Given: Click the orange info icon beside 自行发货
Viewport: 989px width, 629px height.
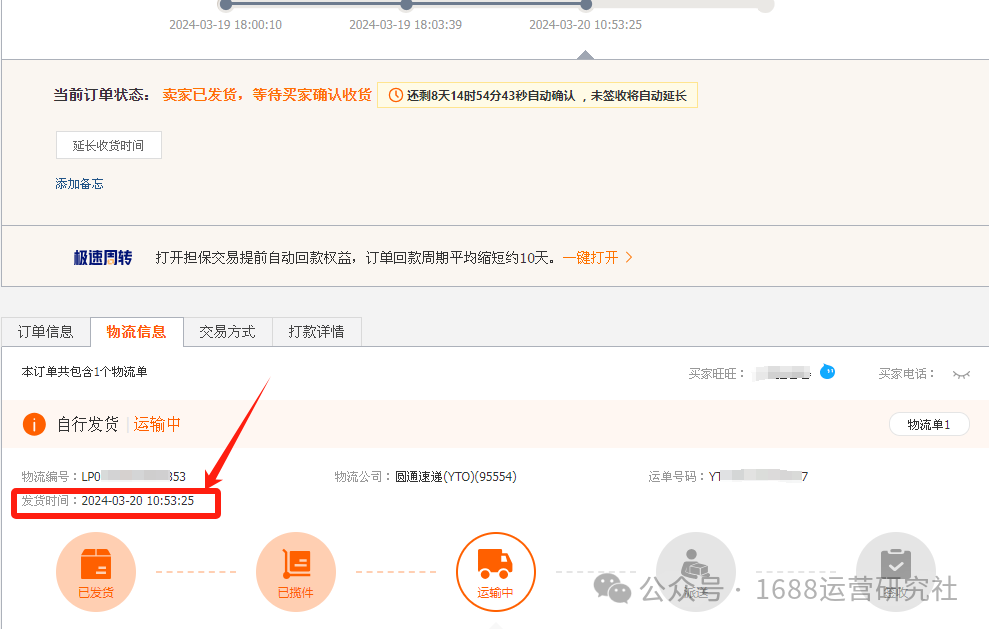Looking at the screenshot, I should pos(34,424).
